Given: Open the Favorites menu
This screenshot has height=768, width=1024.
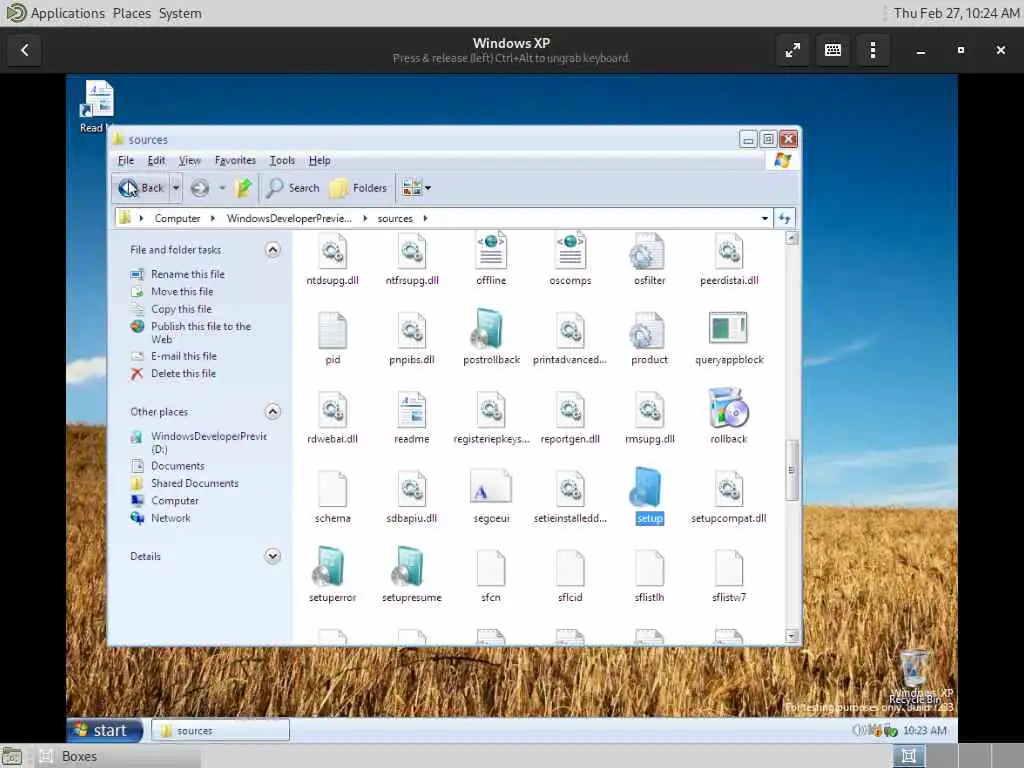Looking at the screenshot, I should point(235,160).
